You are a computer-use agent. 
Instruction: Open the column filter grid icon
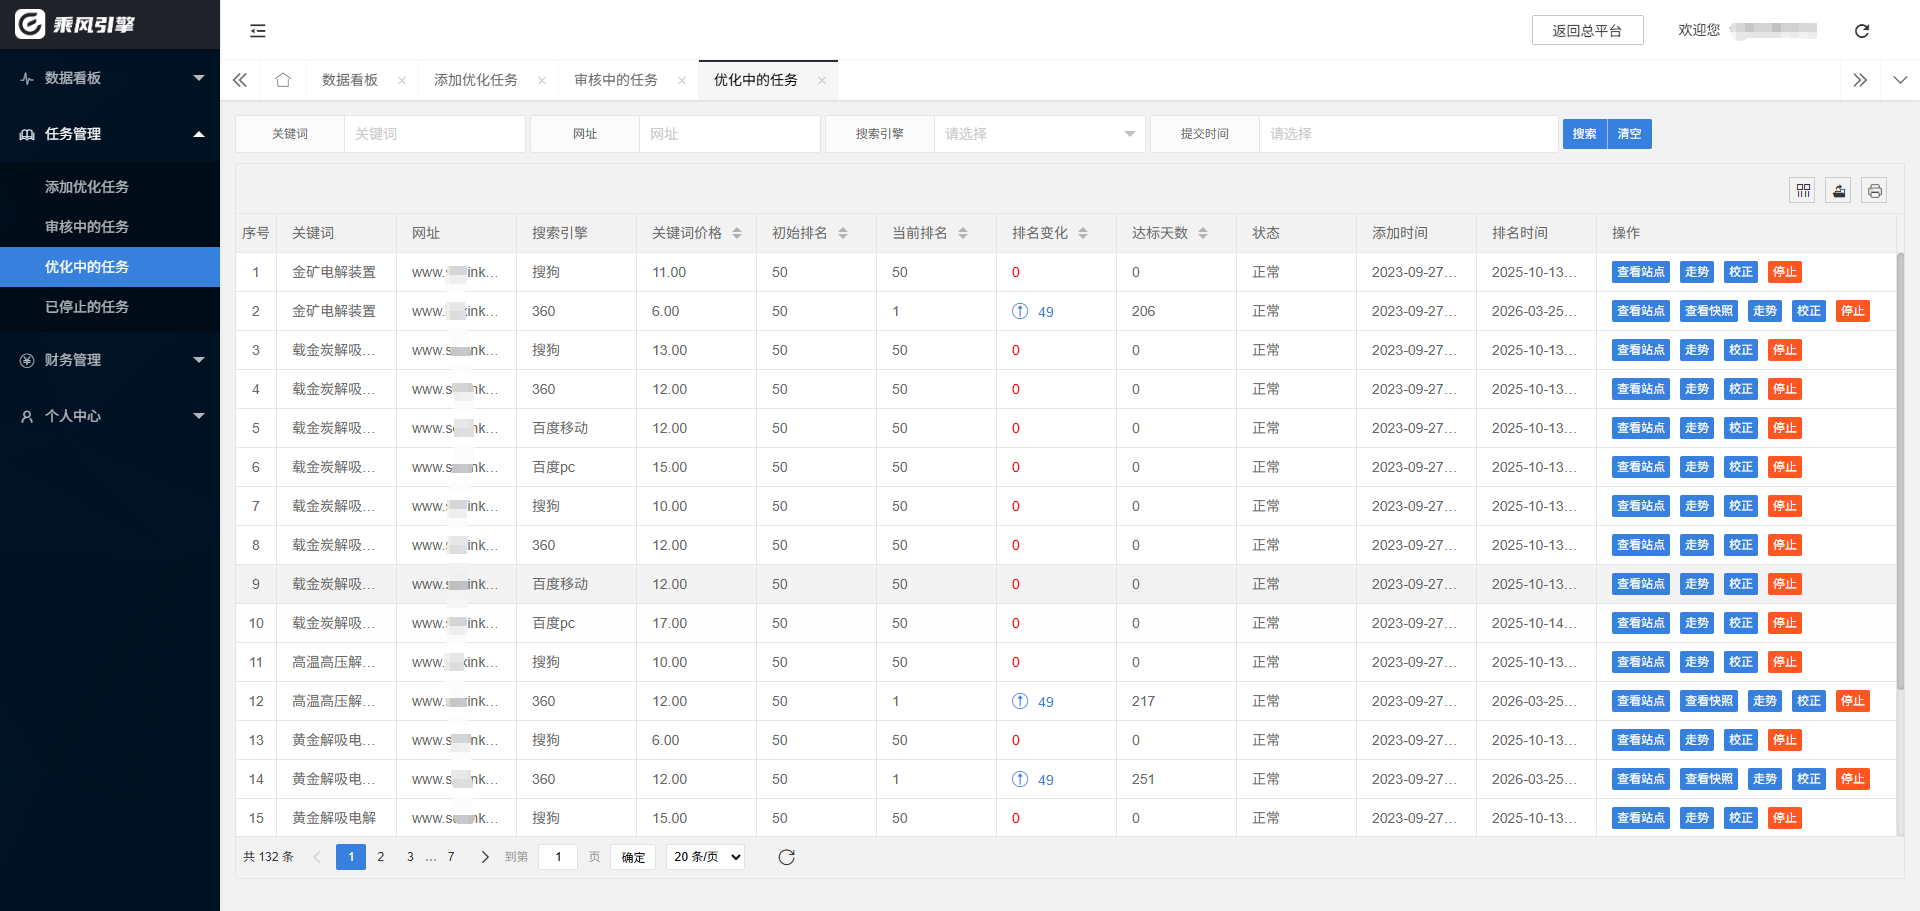pyautogui.click(x=1803, y=191)
